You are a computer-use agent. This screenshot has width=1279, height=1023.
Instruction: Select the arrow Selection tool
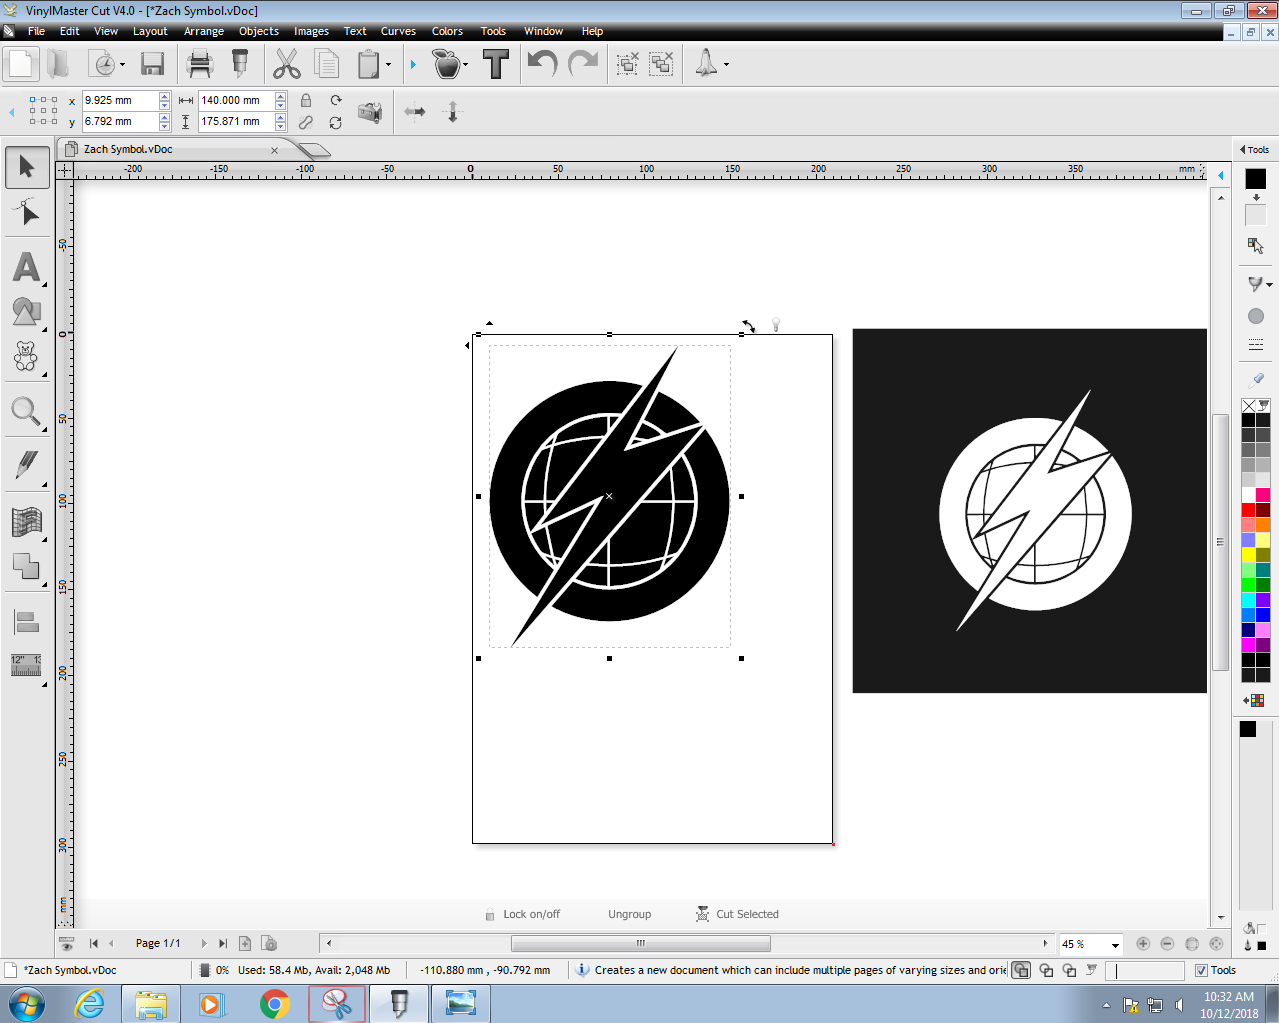pyautogui.click(x=27, y=167)
